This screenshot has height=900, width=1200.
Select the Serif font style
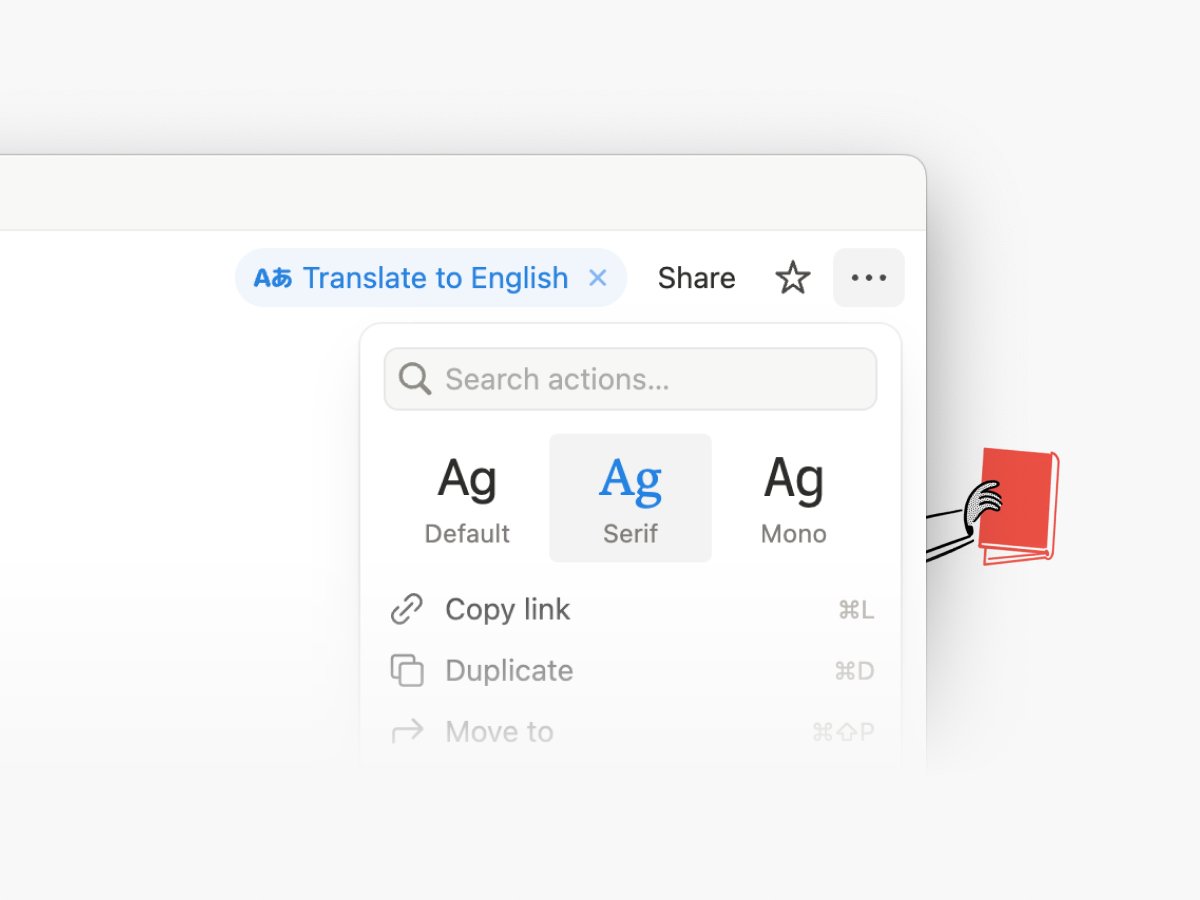coord(630,497)
